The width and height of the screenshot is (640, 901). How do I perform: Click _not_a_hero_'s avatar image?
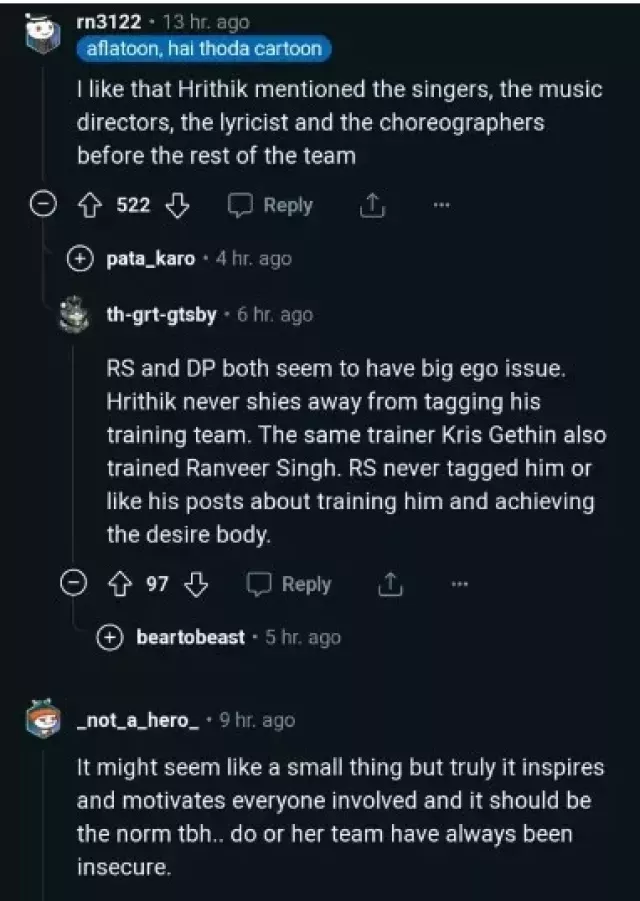(44, 720)
